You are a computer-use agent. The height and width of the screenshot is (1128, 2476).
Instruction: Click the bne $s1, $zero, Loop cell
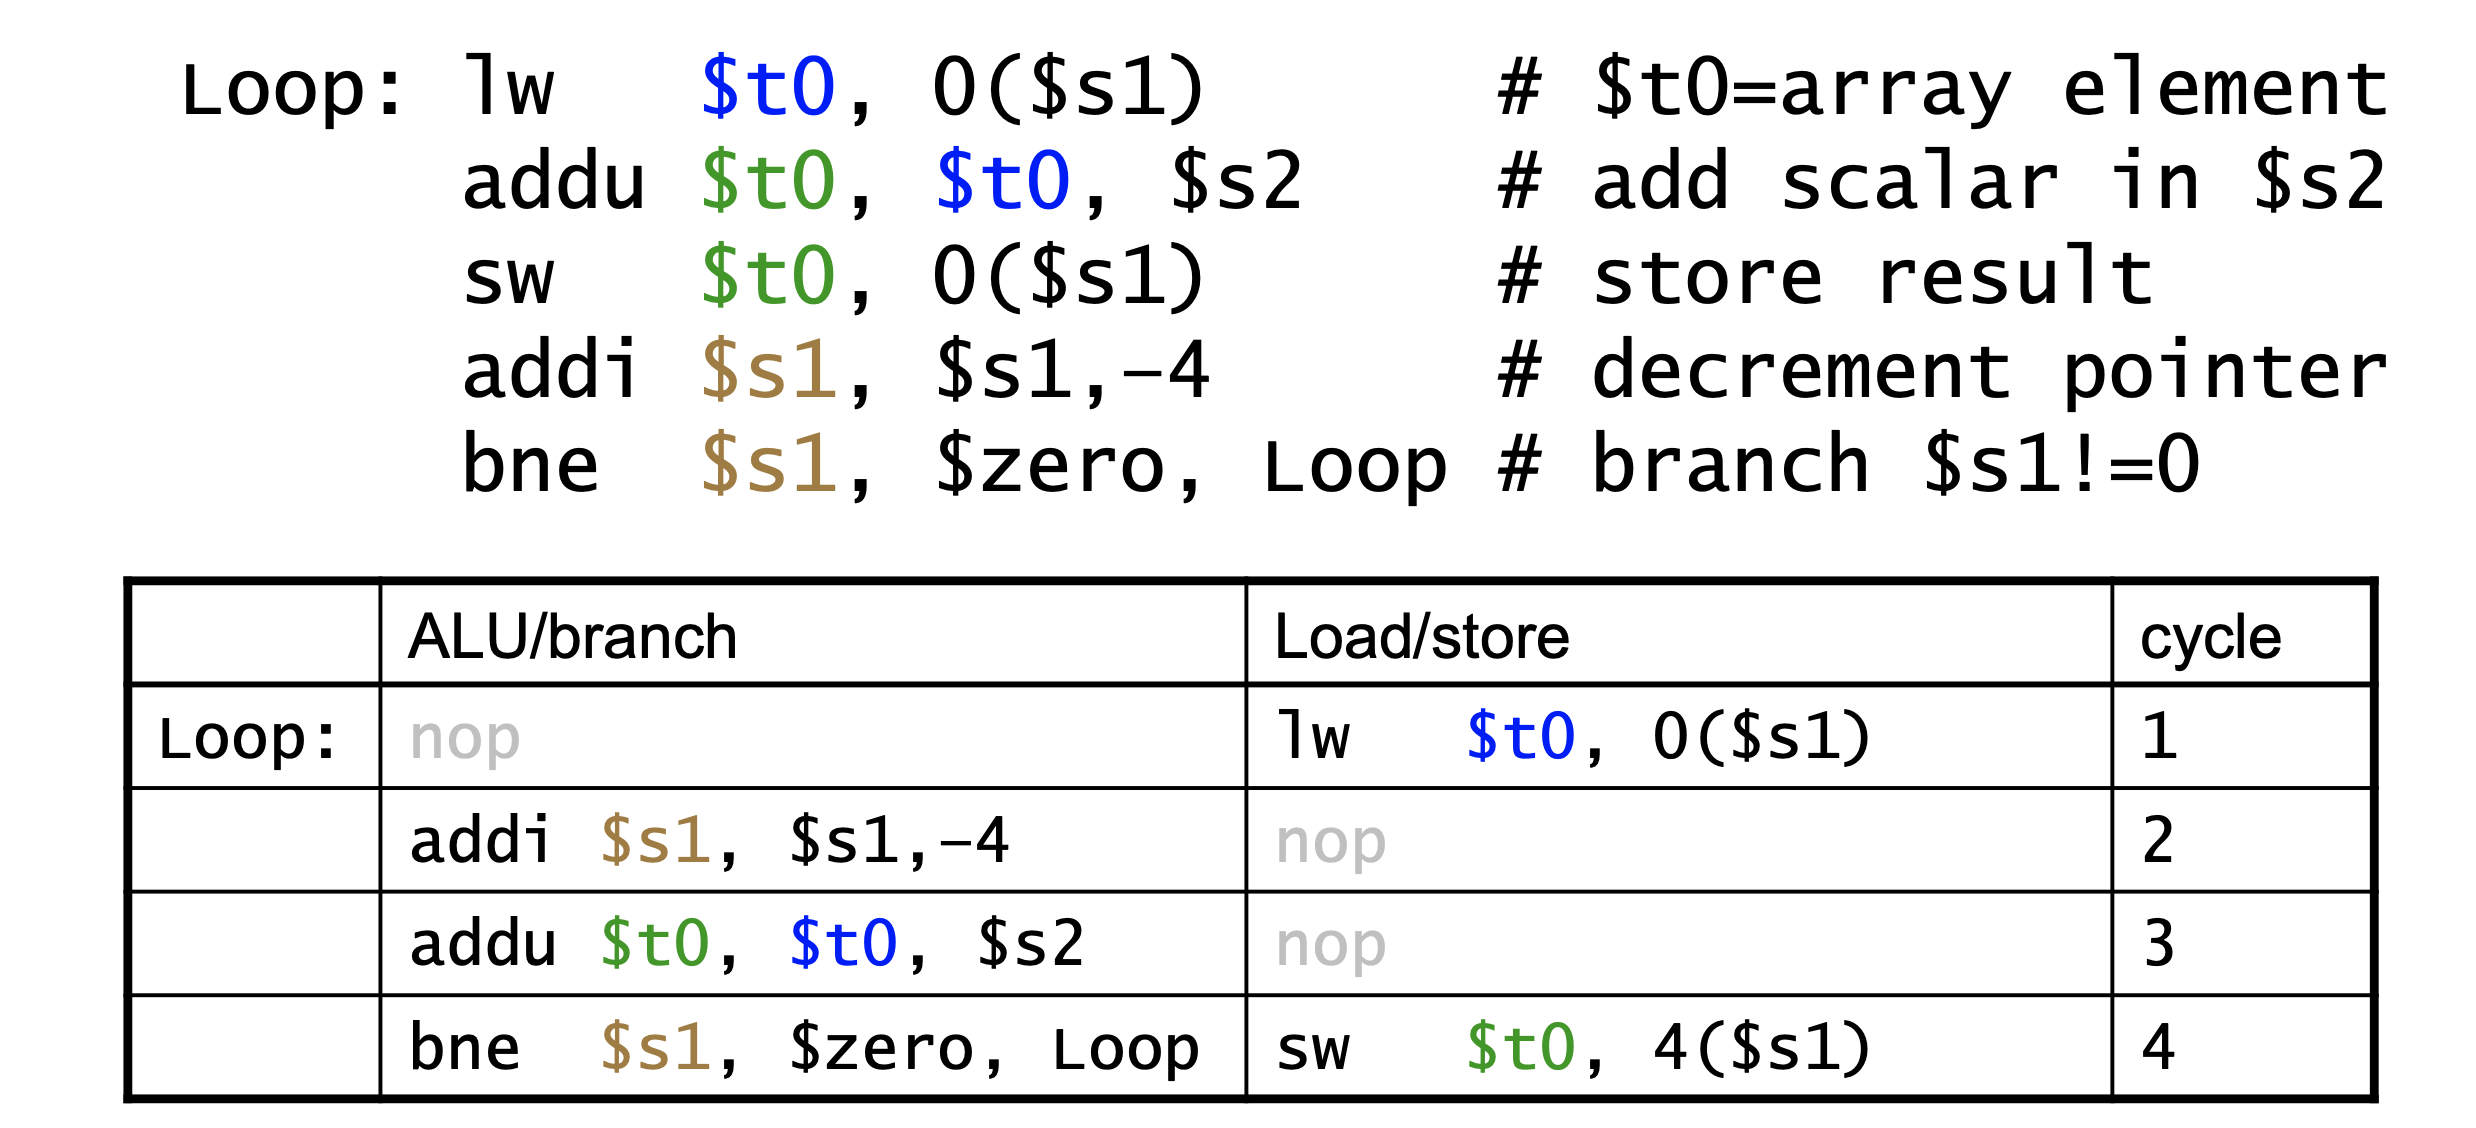click(x=803, y=1048)
